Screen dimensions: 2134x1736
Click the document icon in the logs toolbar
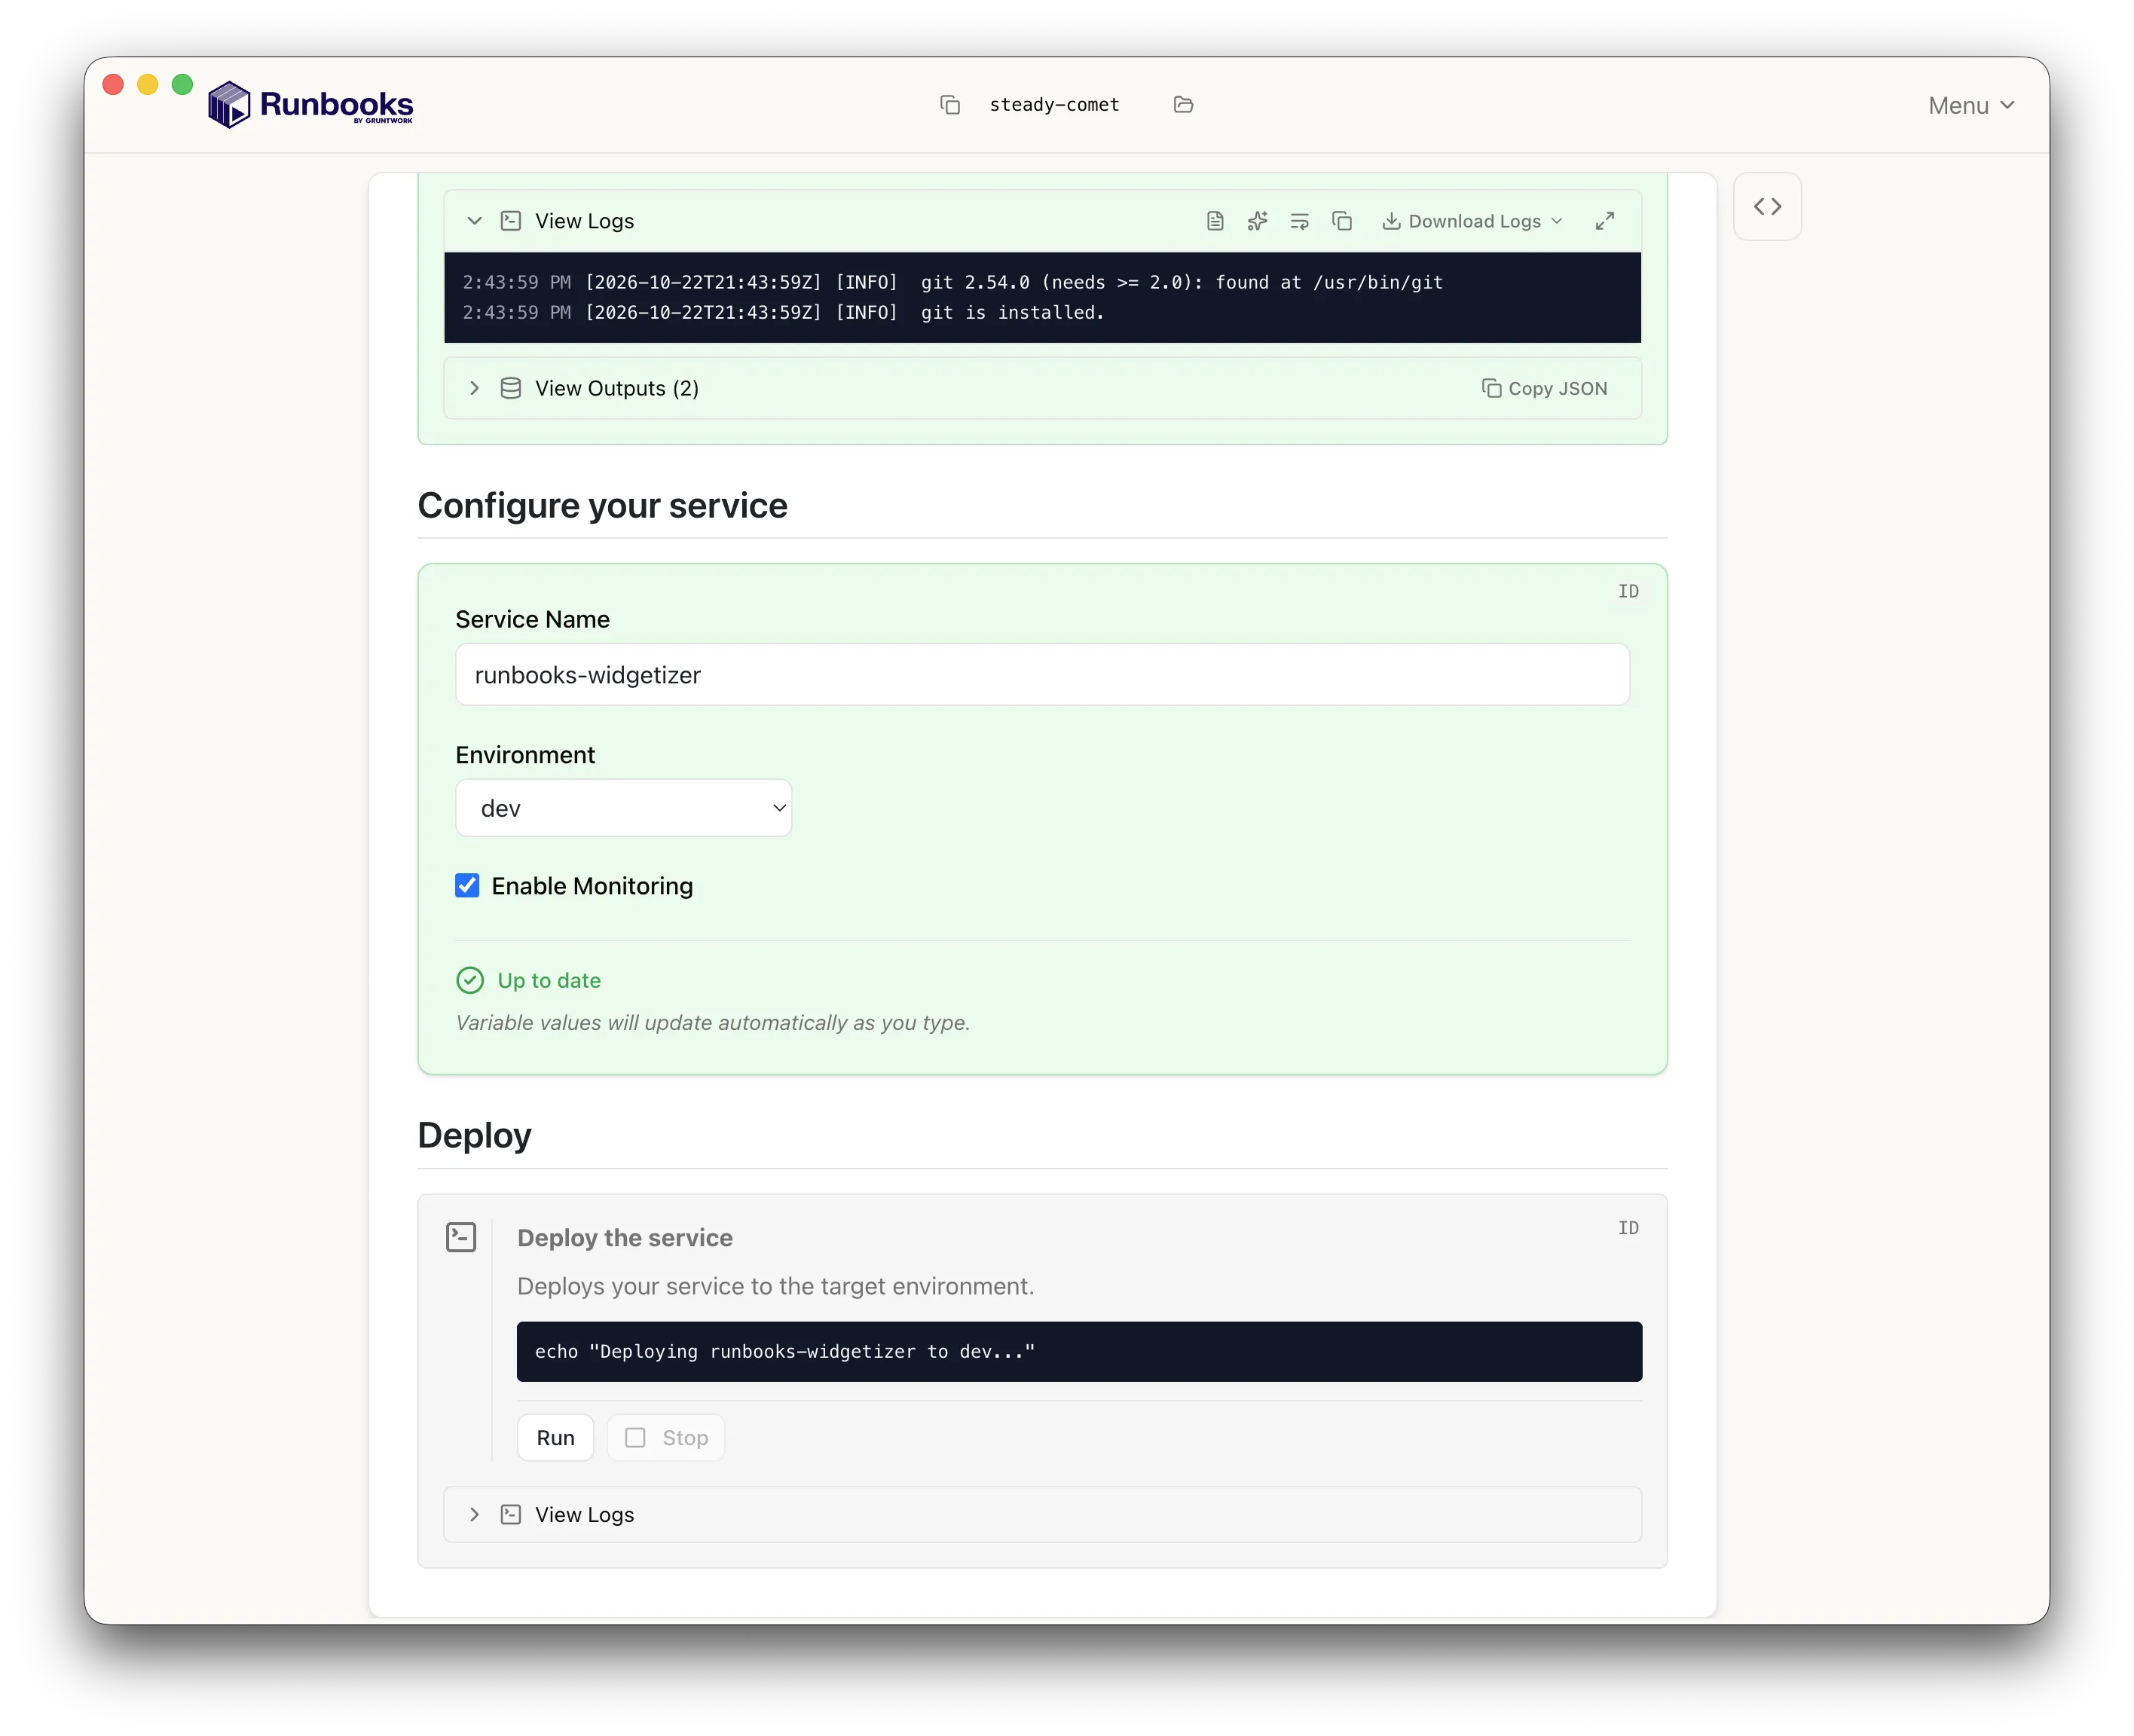[1215, 221]
